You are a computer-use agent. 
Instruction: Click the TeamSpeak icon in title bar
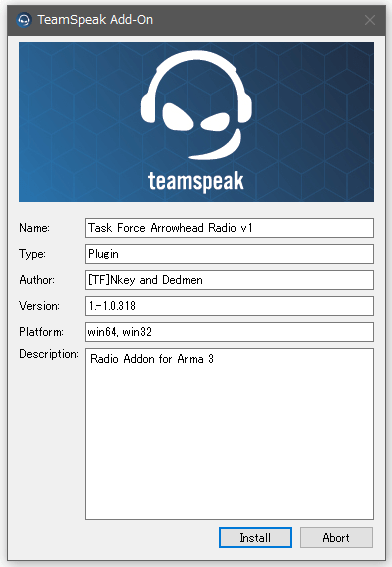pyautogui.click(x=24, y=20)
